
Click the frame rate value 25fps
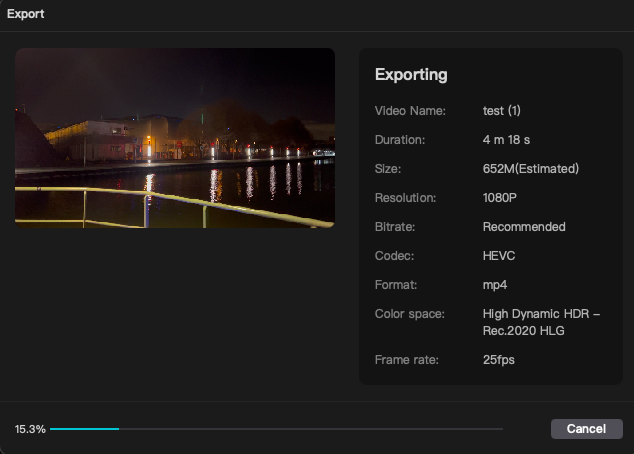499,360
